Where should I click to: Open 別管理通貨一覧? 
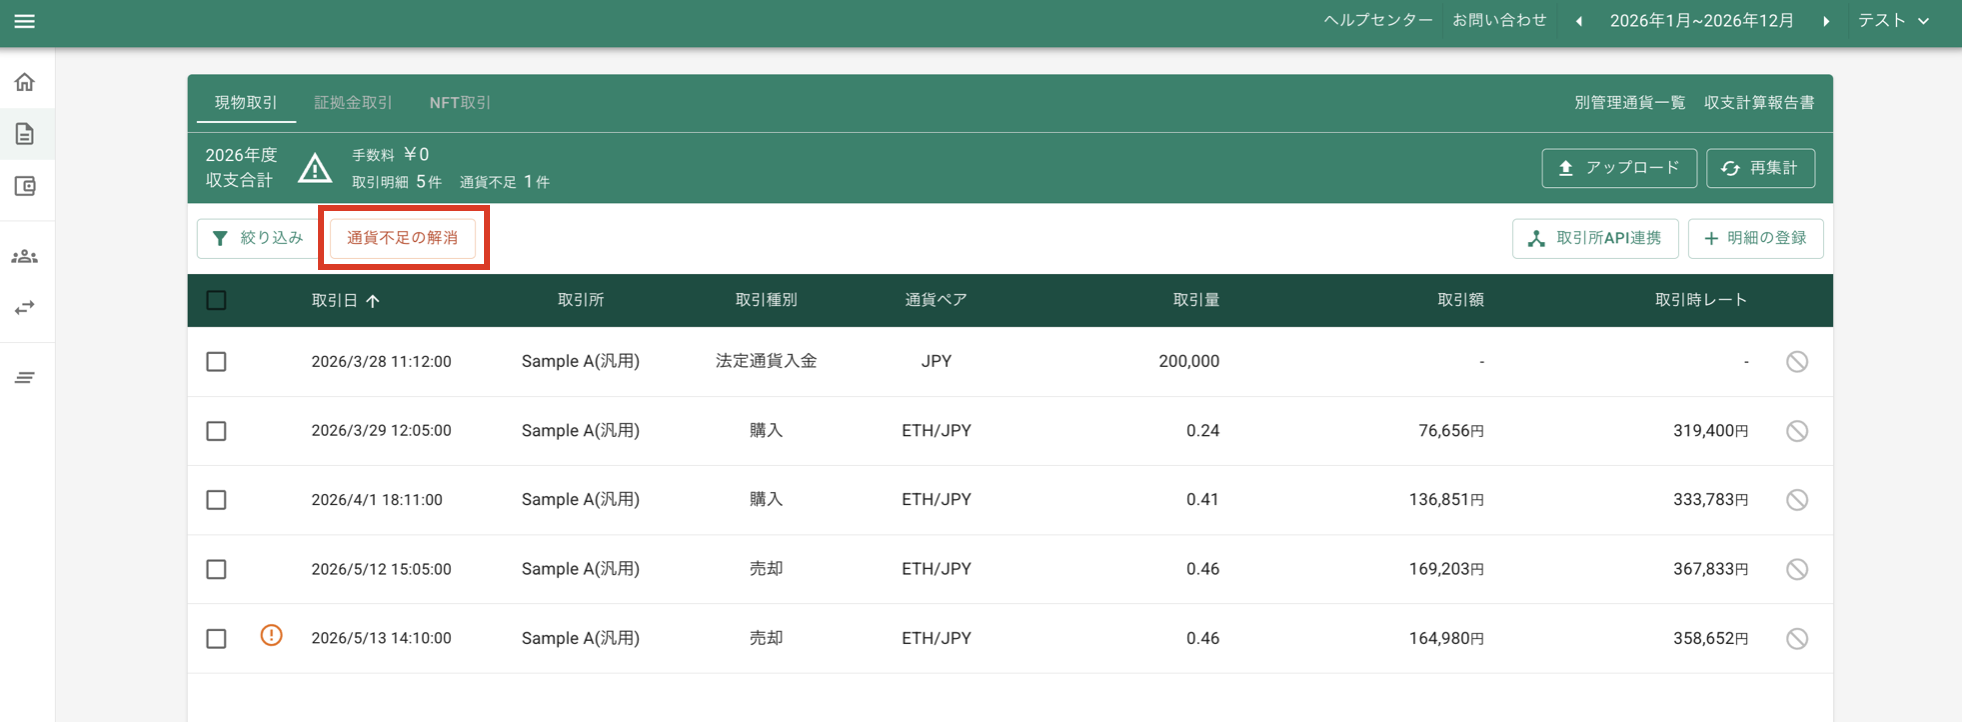[x=1630, y=103]
